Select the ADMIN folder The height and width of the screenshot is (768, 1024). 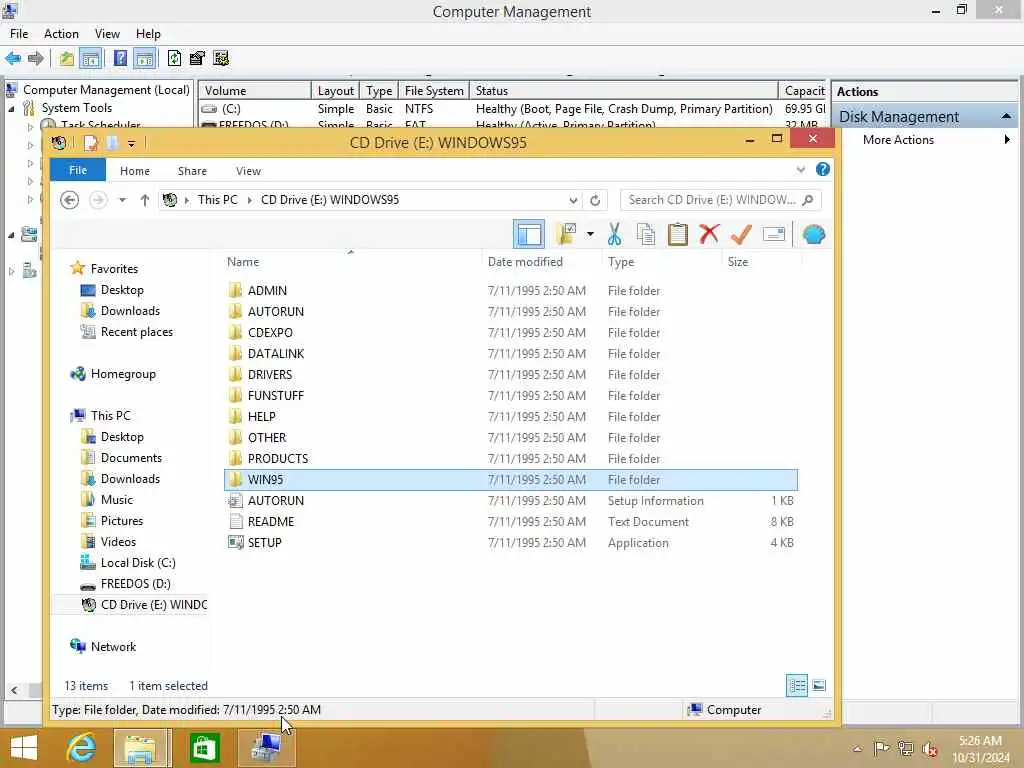pos(267,291)
